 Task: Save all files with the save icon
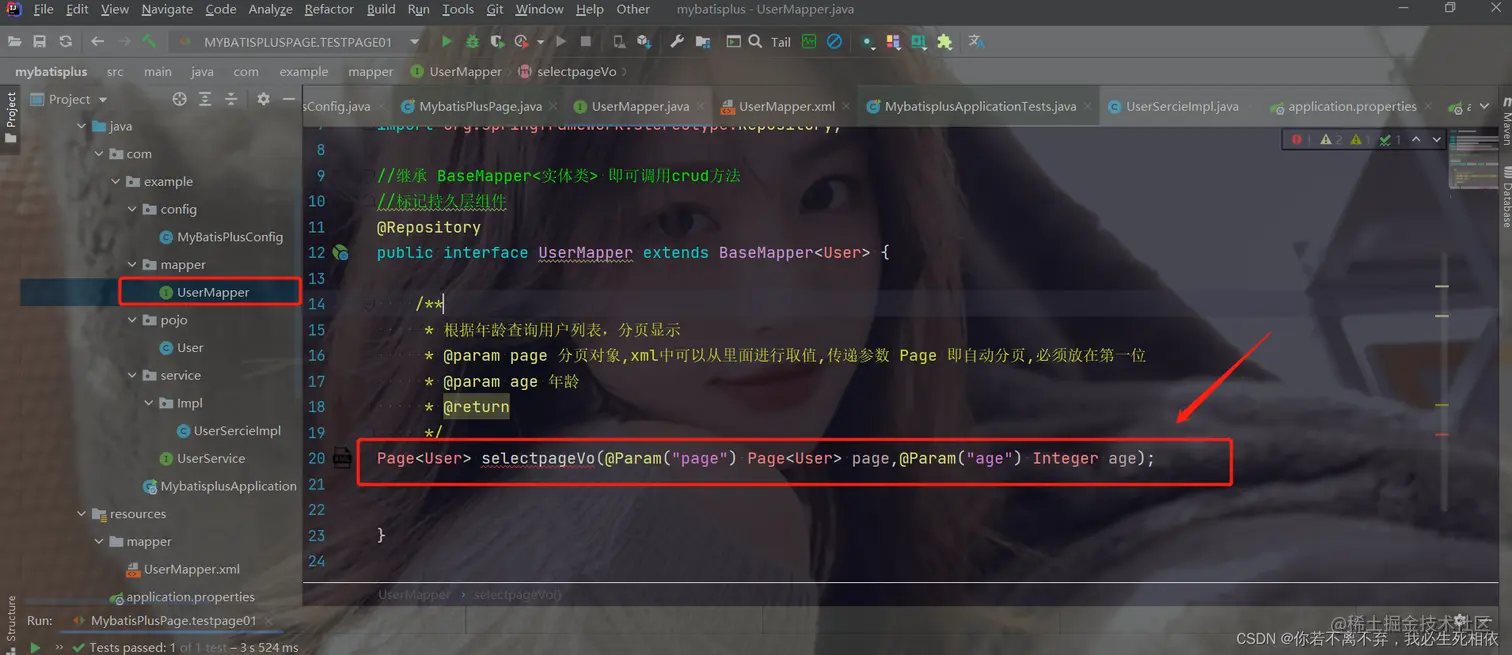click(x=39, y=41)
